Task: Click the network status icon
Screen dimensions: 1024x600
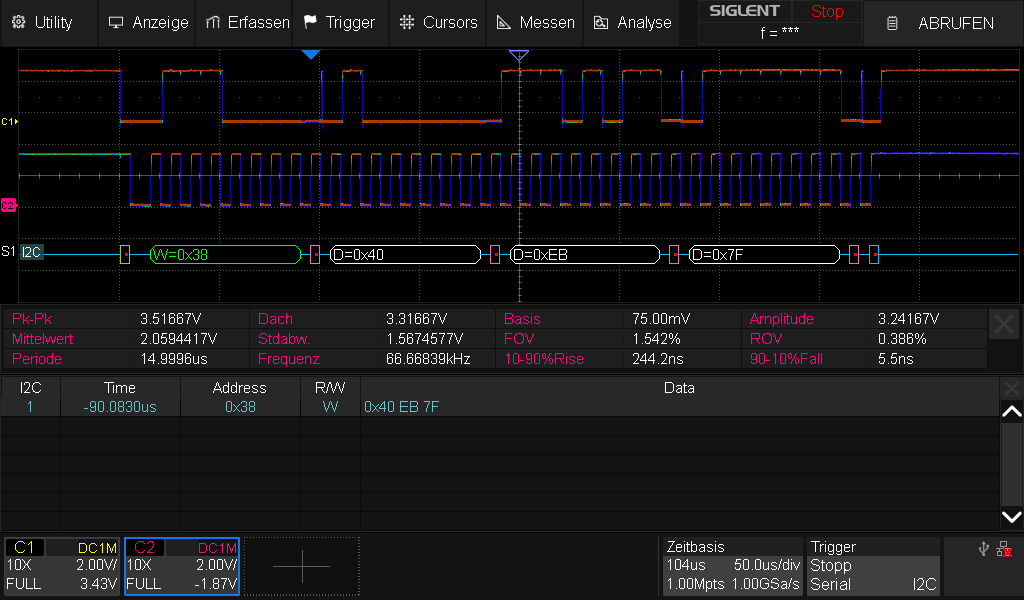Action: (1004, 549)
